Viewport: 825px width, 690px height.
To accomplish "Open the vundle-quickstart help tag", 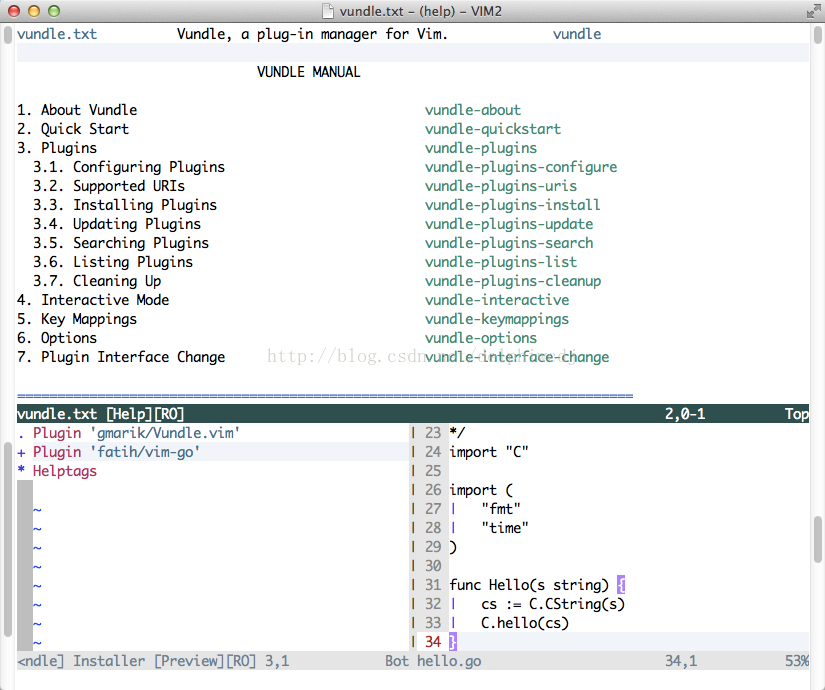I will point(492,129).
